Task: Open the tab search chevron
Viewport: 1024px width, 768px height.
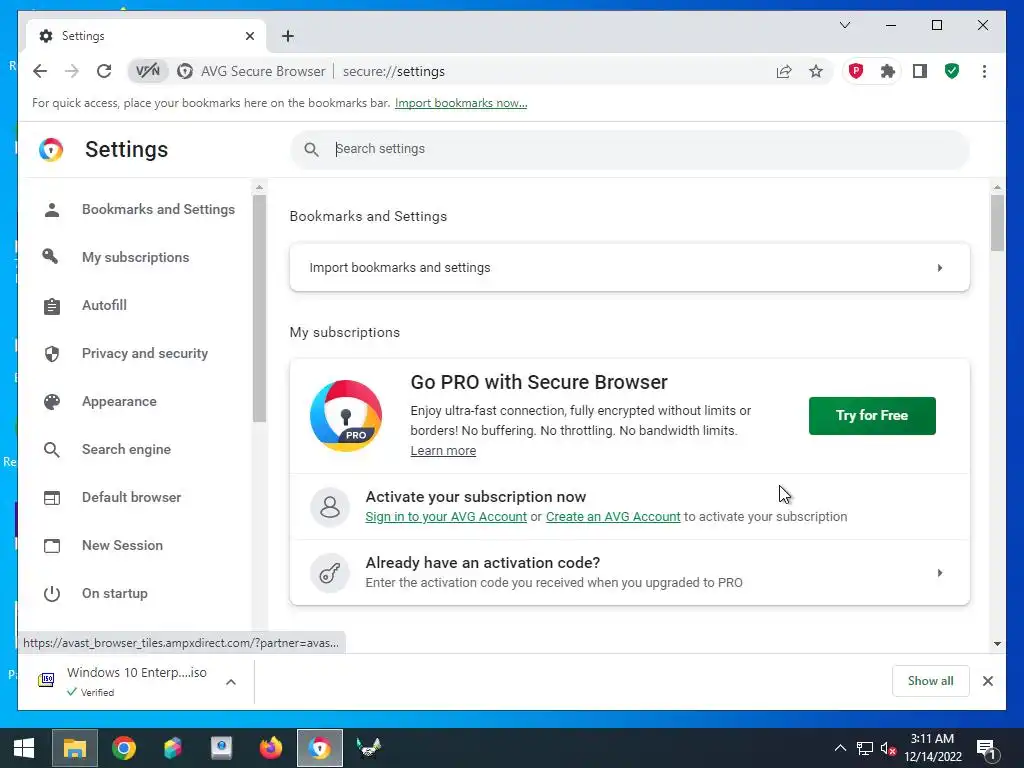Action: pos(845,25)
